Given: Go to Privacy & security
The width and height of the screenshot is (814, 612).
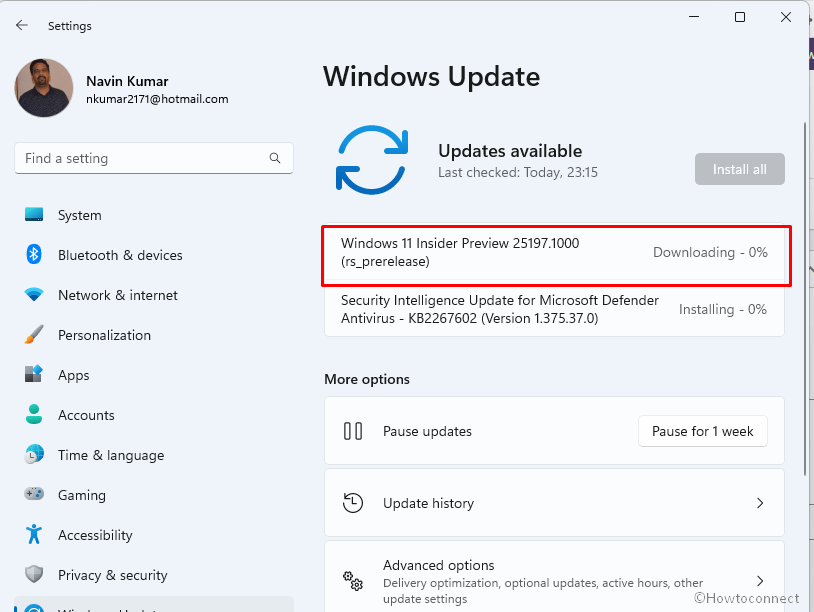Looking at the screenshot, I should pyautogui.click(x=154, y=575).
